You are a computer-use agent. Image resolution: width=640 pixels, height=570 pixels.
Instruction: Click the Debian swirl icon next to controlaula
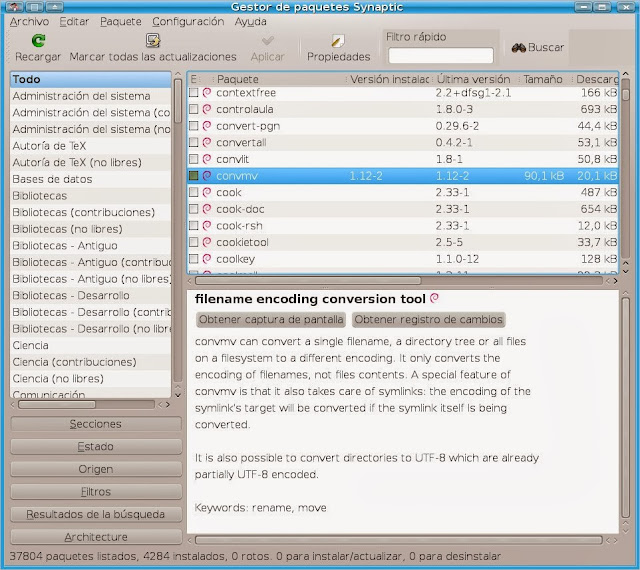pos(207,109)
